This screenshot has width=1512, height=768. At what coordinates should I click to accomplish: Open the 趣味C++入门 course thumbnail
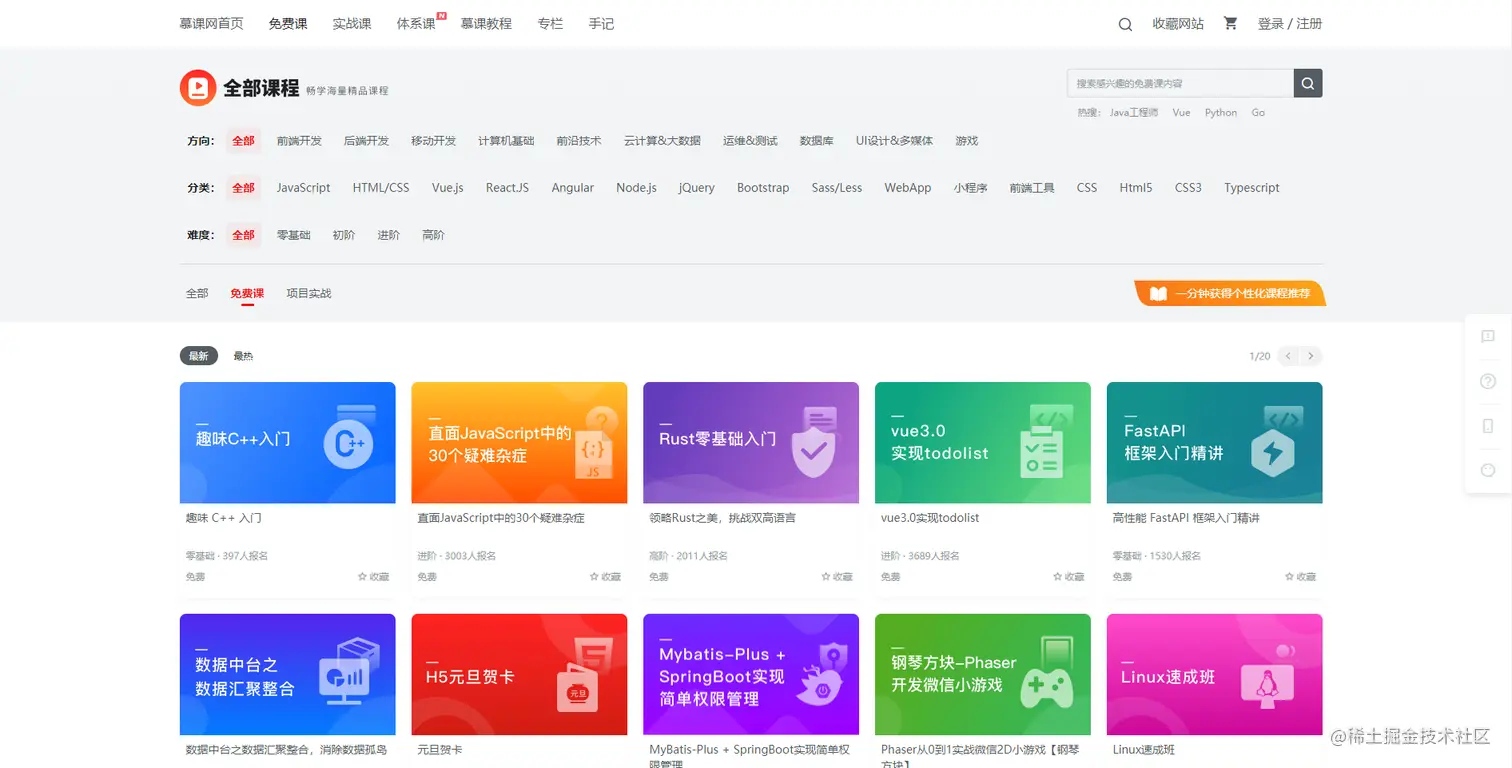(288, 442)
